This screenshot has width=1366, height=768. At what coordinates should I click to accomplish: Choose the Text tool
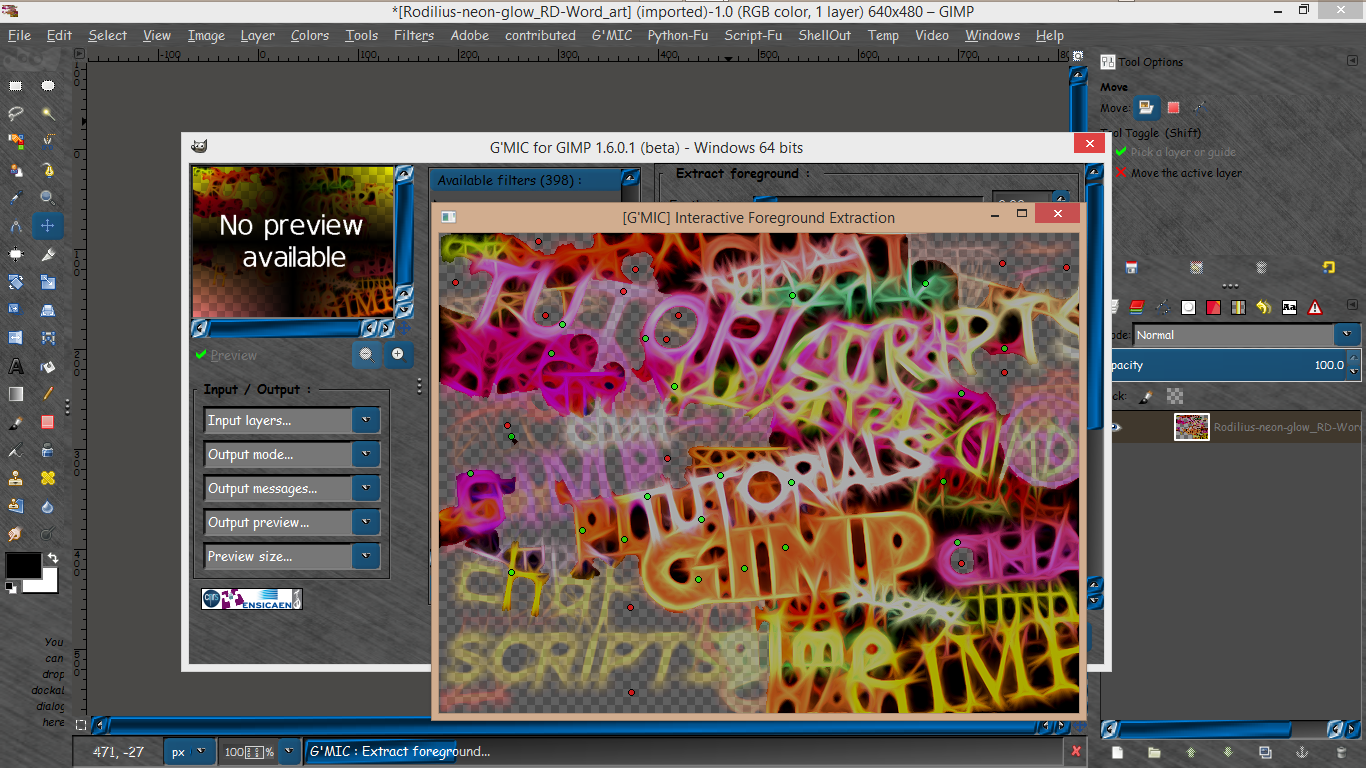pos(16,366)
